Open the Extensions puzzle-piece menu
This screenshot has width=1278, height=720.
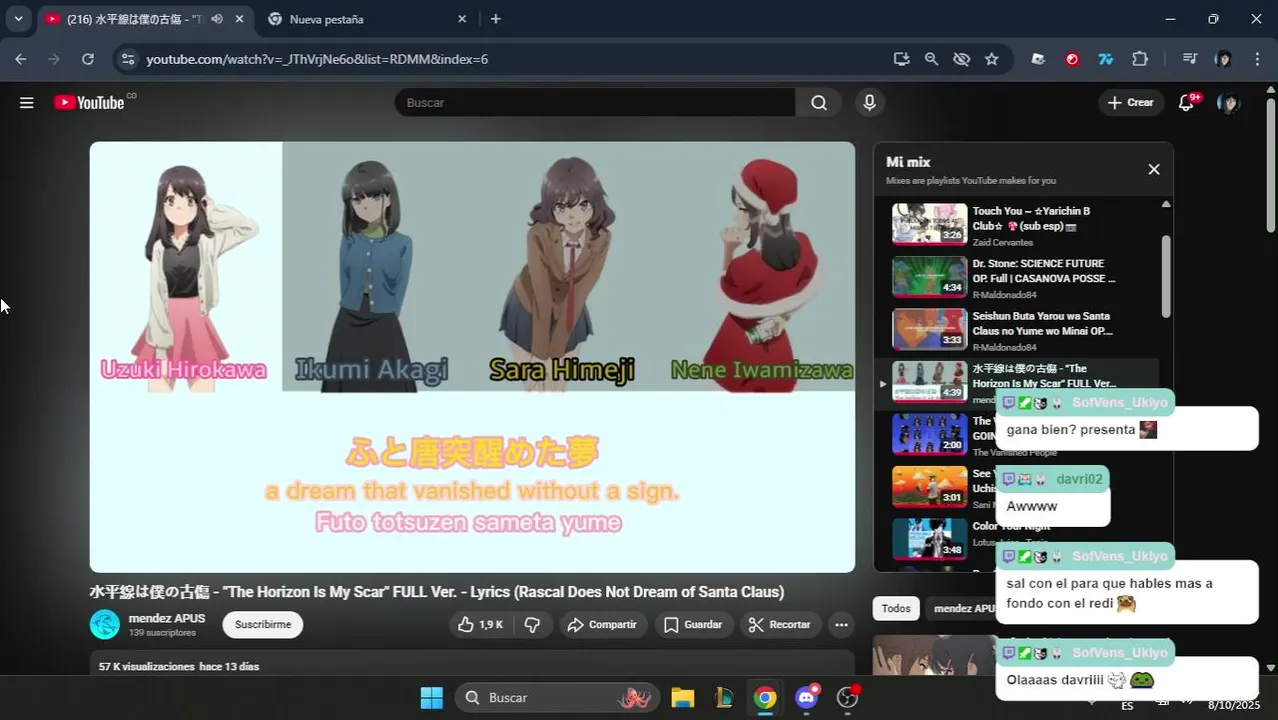tap(1140, 59)
